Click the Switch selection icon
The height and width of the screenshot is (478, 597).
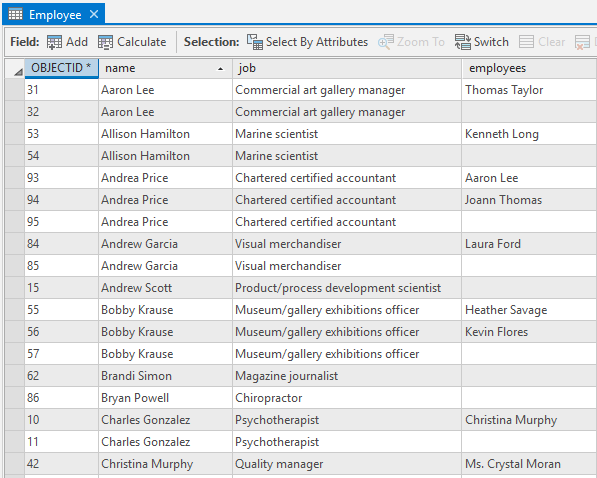coord(463,42)
